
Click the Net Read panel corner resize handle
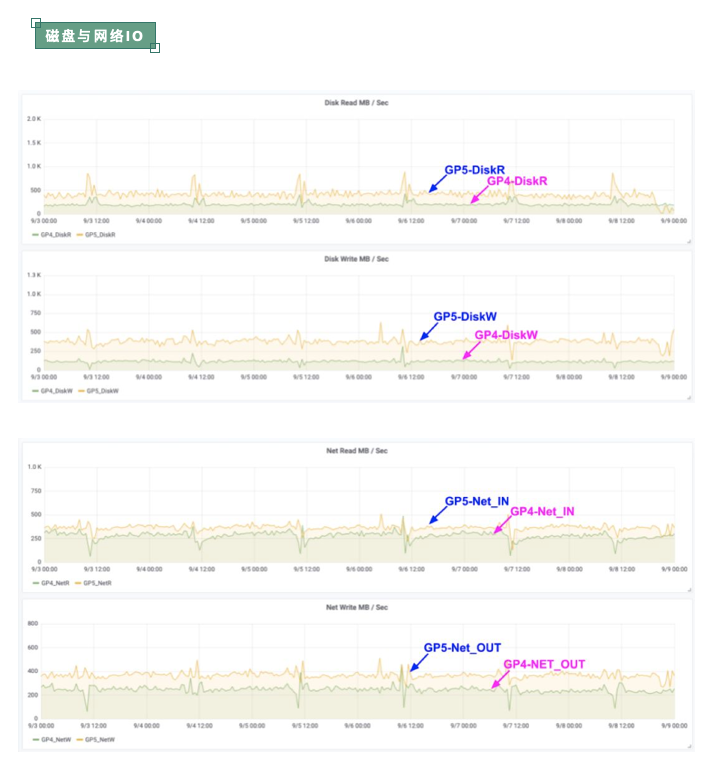pos(690,590)
